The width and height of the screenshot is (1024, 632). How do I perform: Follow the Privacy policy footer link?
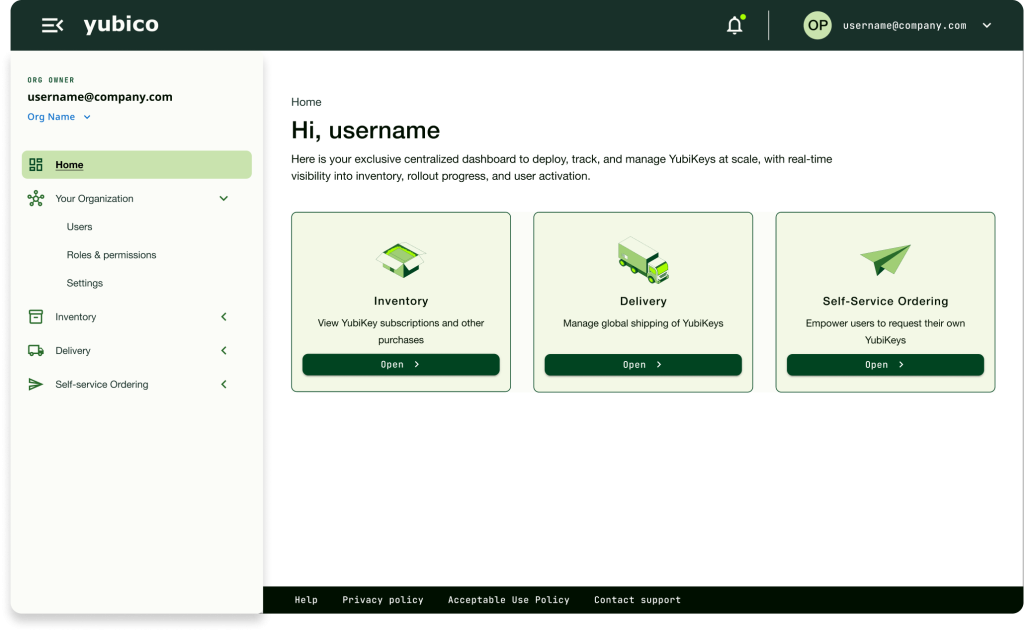click(x=383, y=600)
